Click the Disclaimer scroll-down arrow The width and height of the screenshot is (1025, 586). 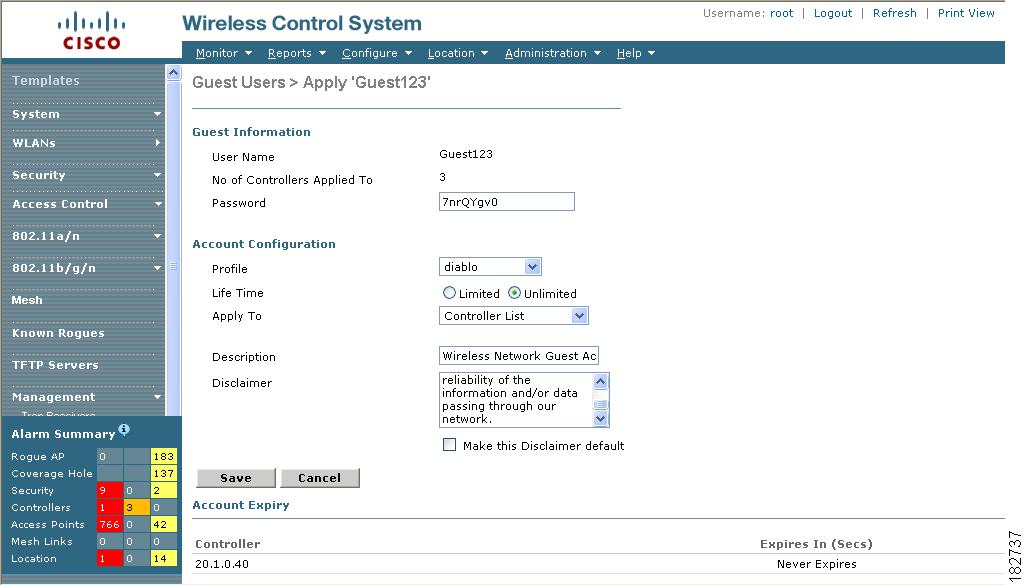click(x=601, y=418)
